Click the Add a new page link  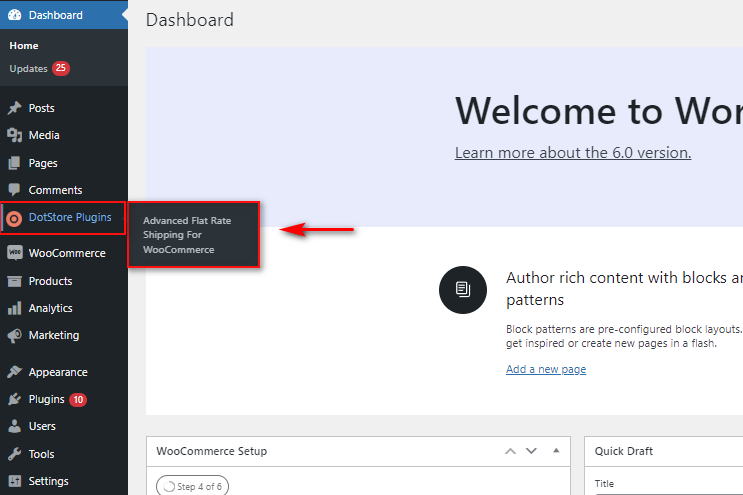click(x=546, y=369)
